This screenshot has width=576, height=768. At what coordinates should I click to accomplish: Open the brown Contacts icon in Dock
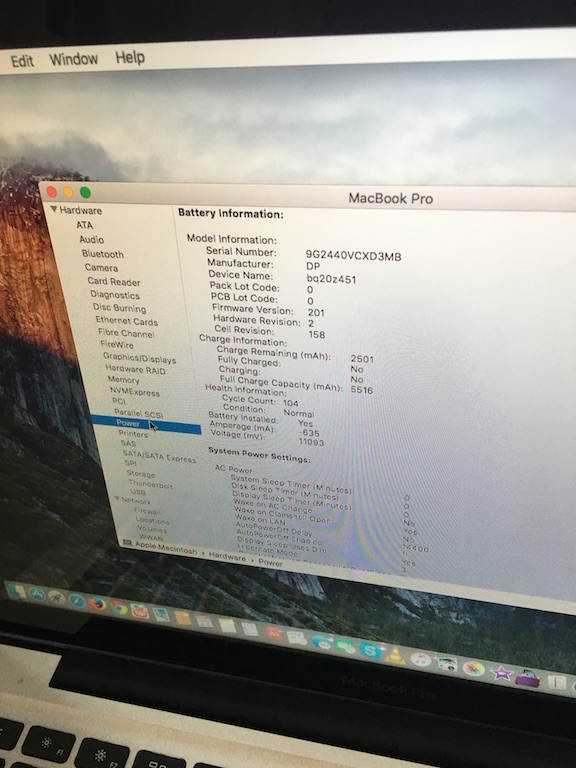tap(183, 618)
